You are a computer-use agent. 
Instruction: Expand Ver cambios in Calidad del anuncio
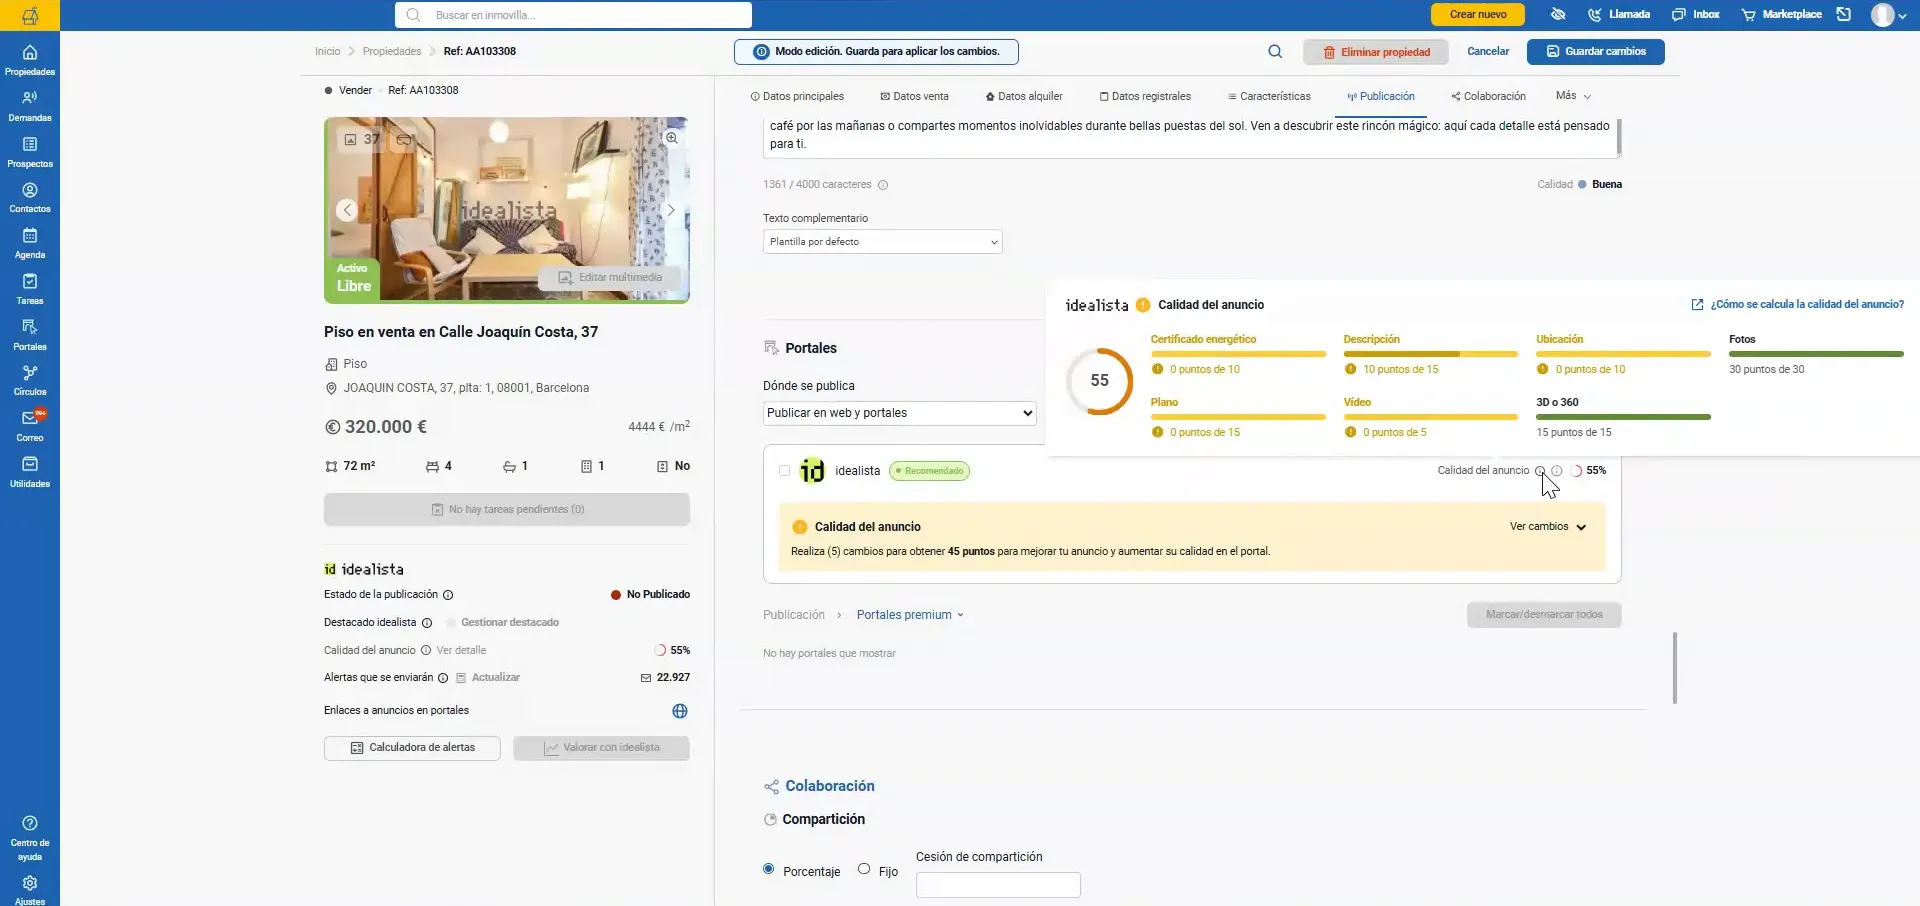coord(1548,527)
